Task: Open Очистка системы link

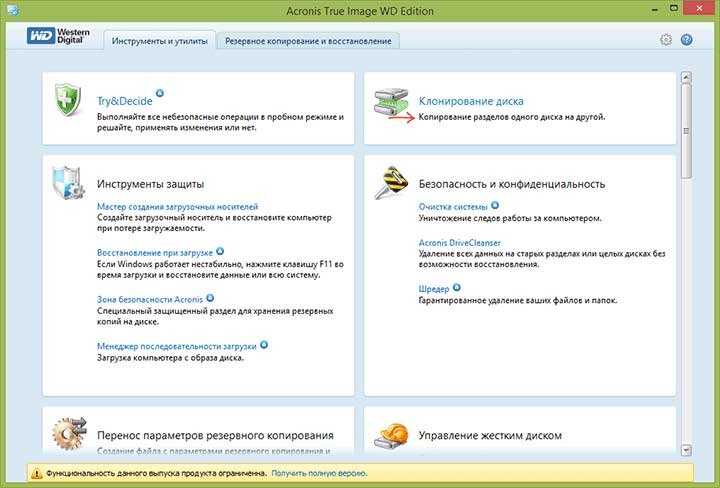Action: [453, 207]
